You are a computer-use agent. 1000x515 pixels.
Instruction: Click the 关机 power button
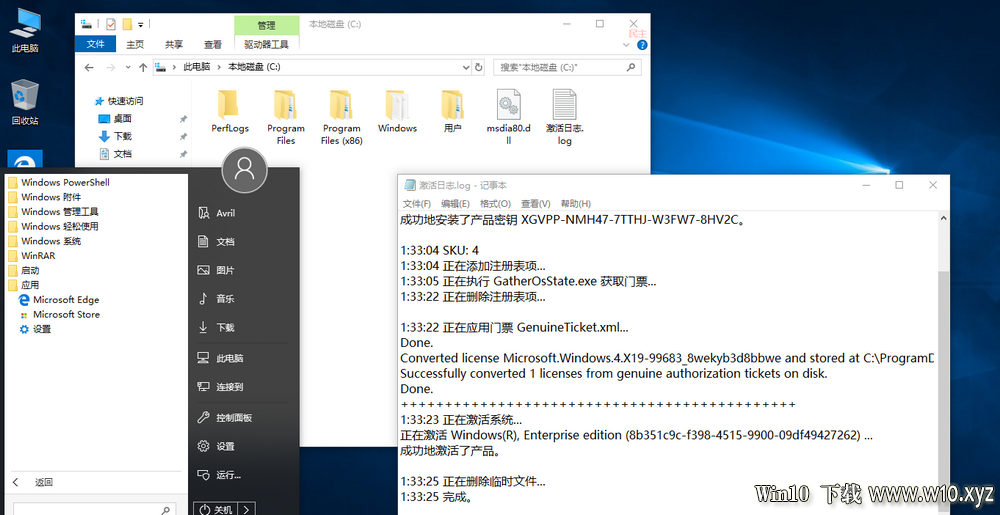tap(215, 509)
